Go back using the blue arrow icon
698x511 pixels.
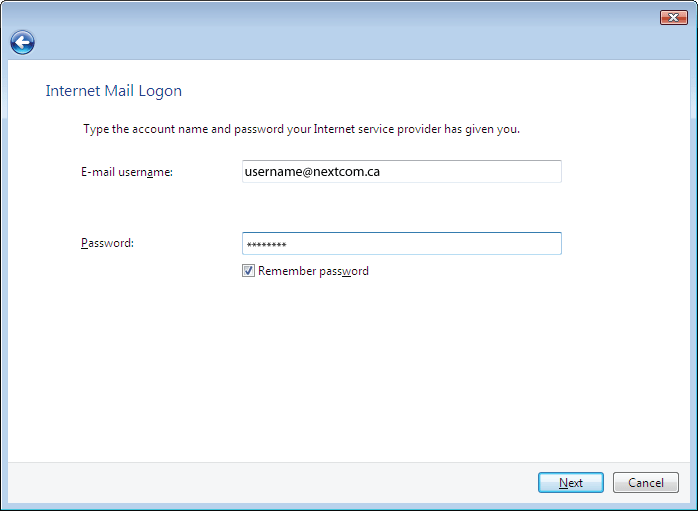[x=22, y=43]
